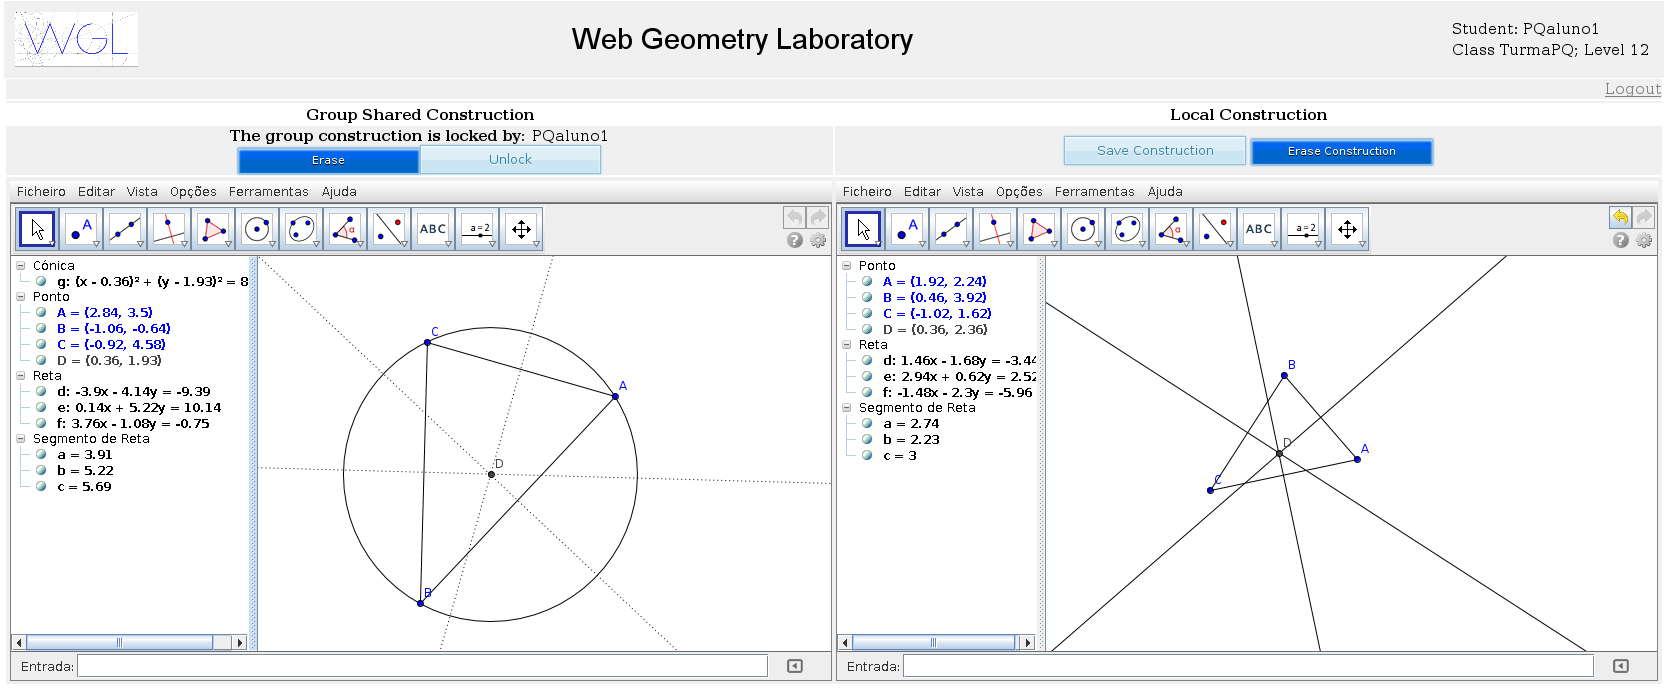
Task: Collapse the Segmento de Reta group in local panel
Action: tap(847, 408)
